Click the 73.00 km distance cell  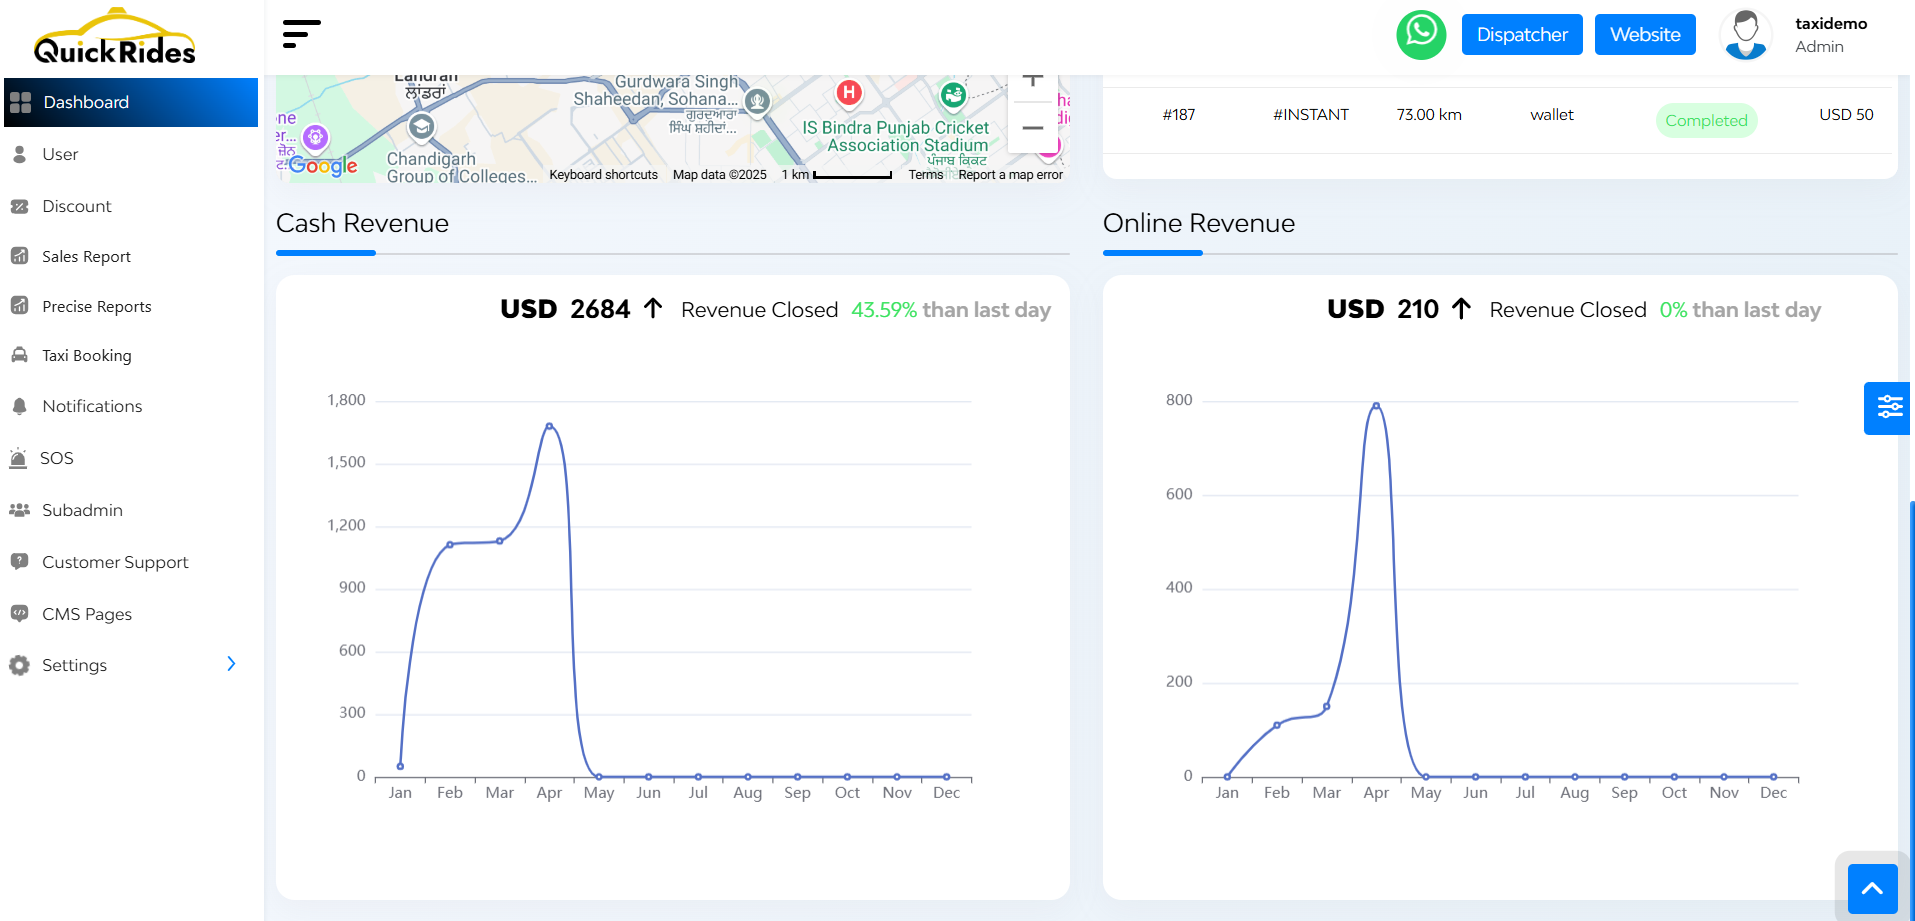1429,115
